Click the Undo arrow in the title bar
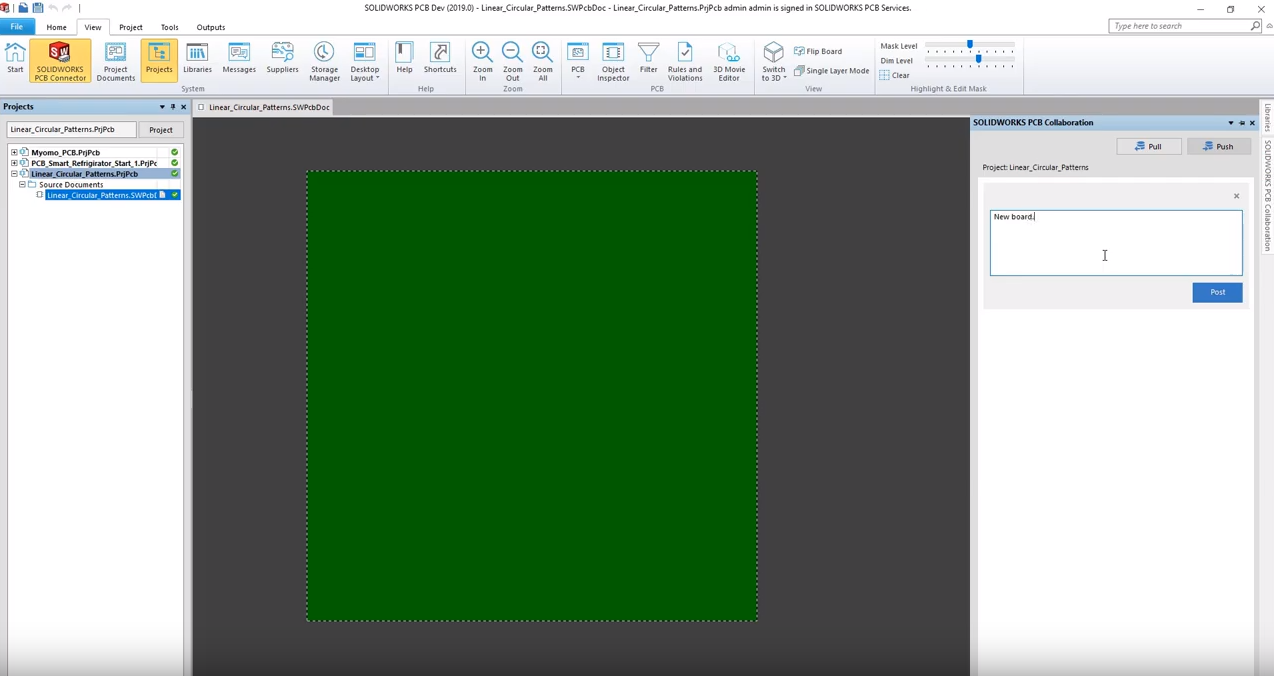 tap(53, 8)
